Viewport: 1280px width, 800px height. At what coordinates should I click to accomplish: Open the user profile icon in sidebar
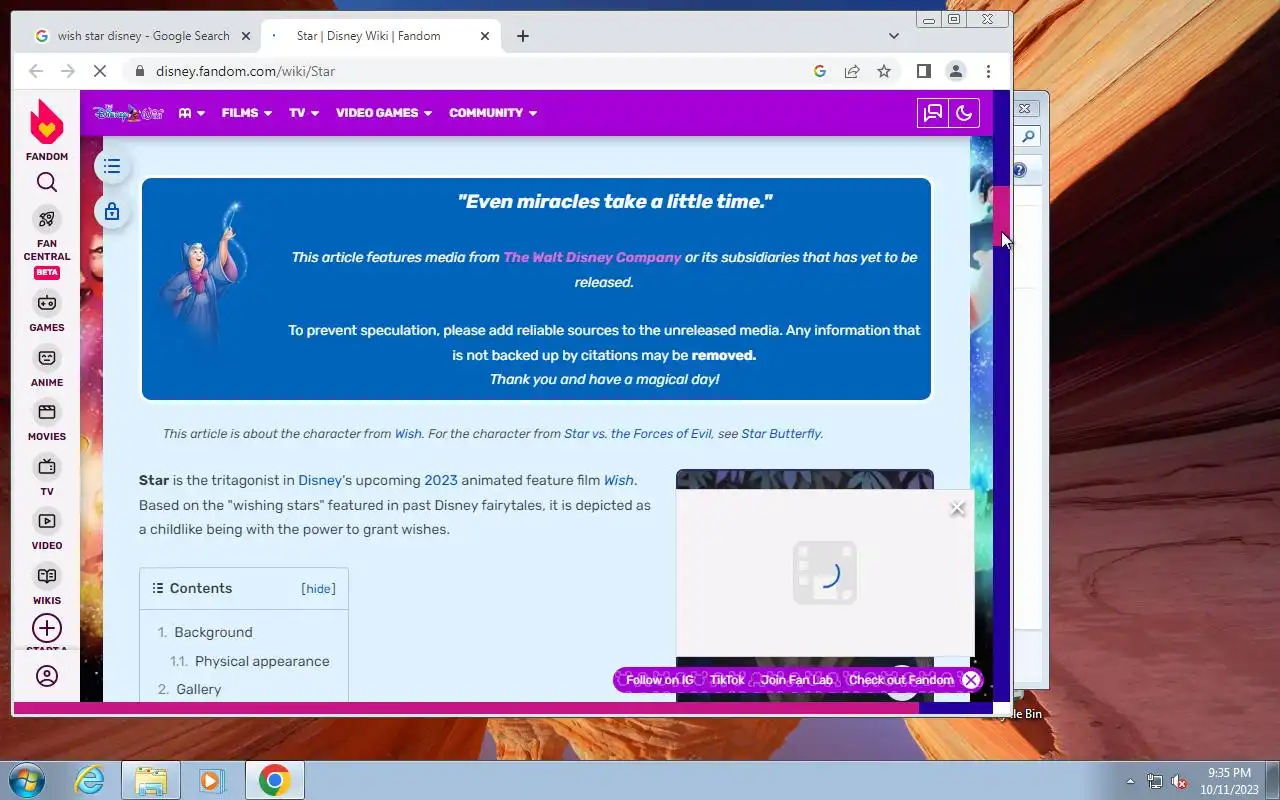47,676
